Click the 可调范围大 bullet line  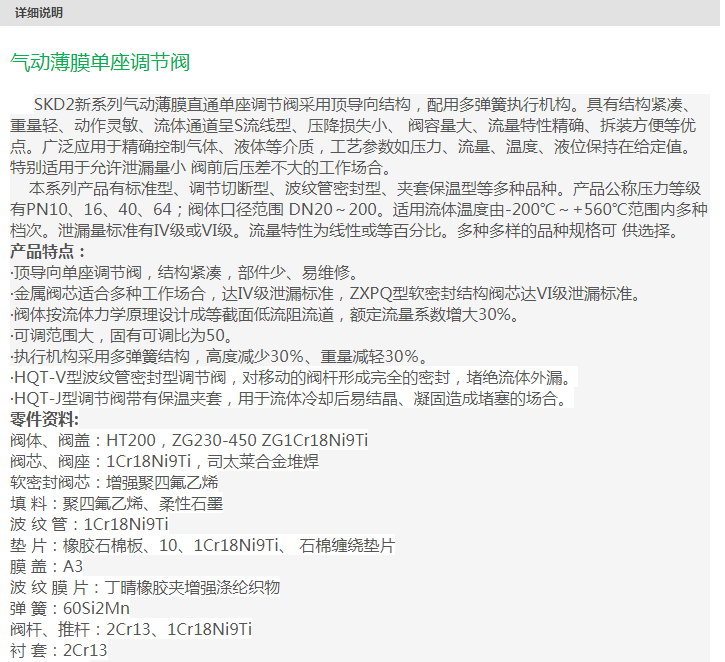[x=121, y=336]
